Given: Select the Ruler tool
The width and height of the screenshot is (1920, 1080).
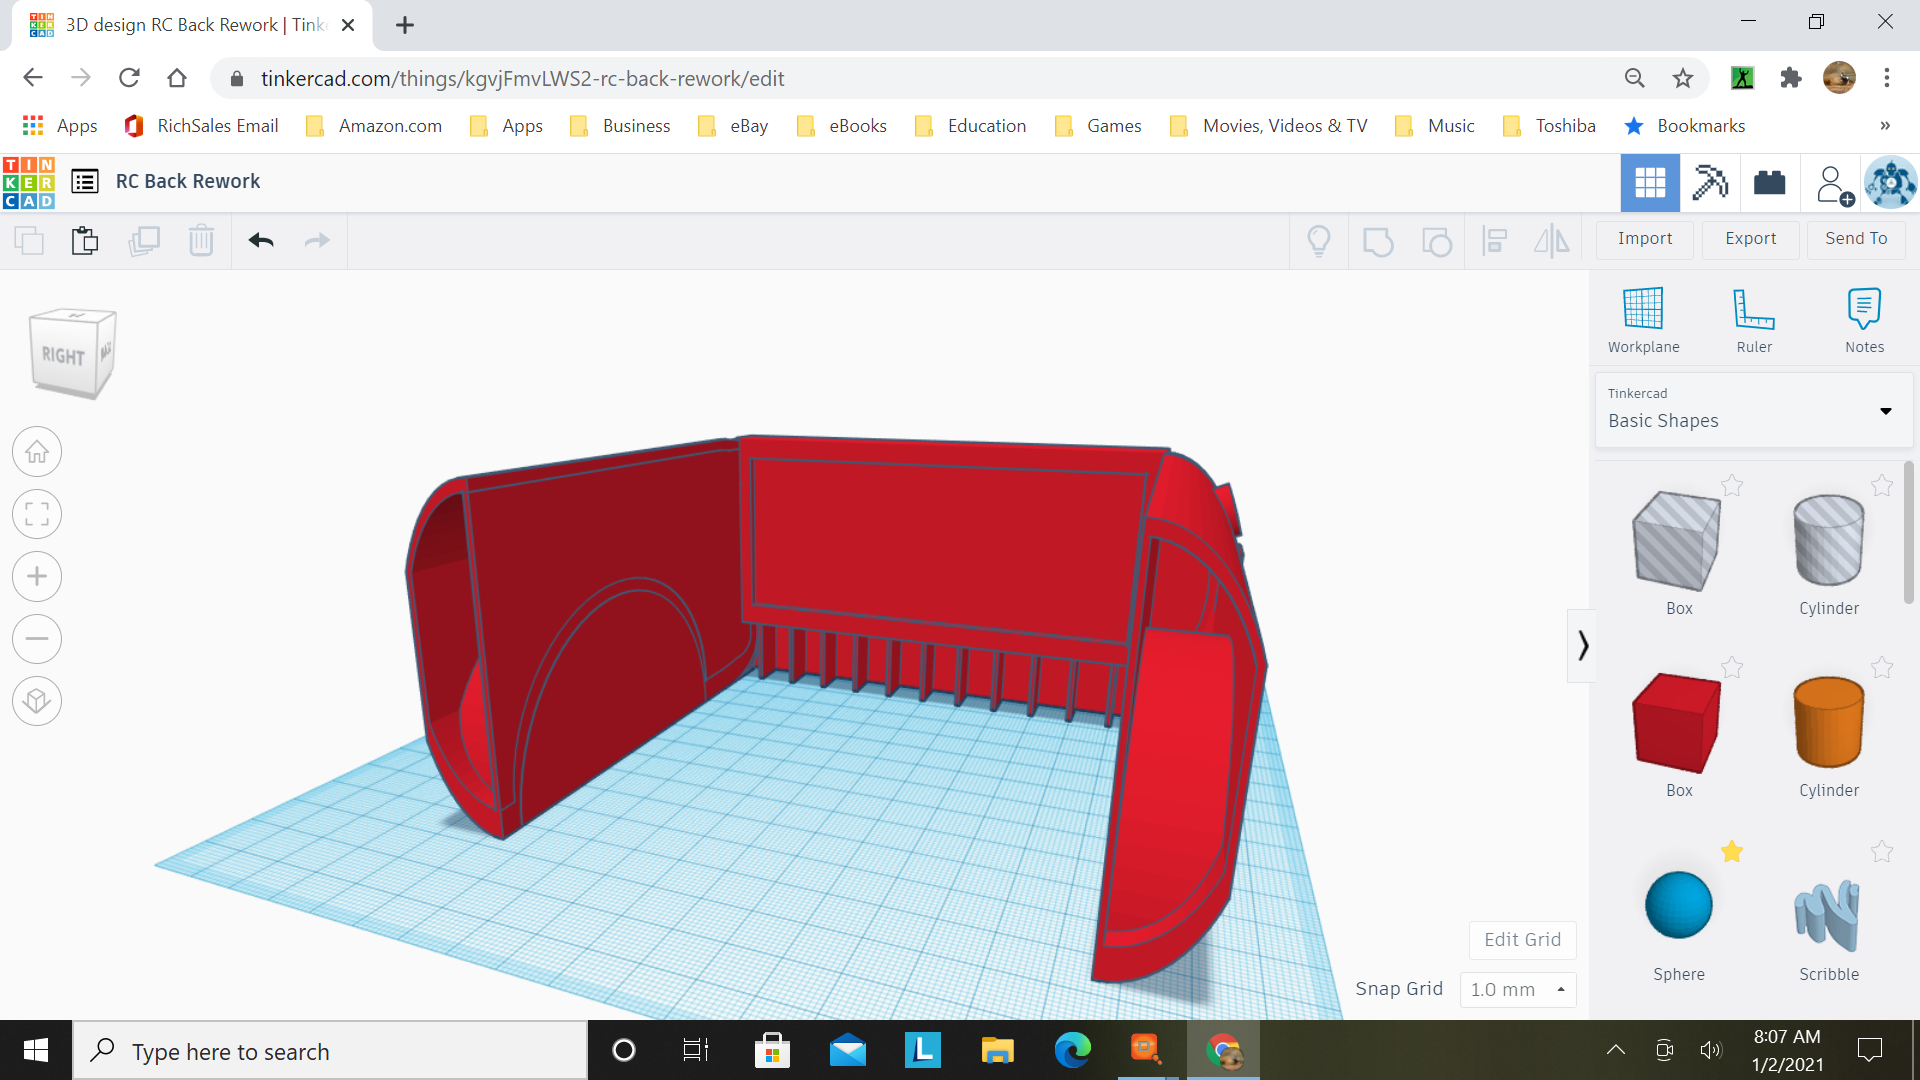Looking at the screenshot, I should 1753,309.
